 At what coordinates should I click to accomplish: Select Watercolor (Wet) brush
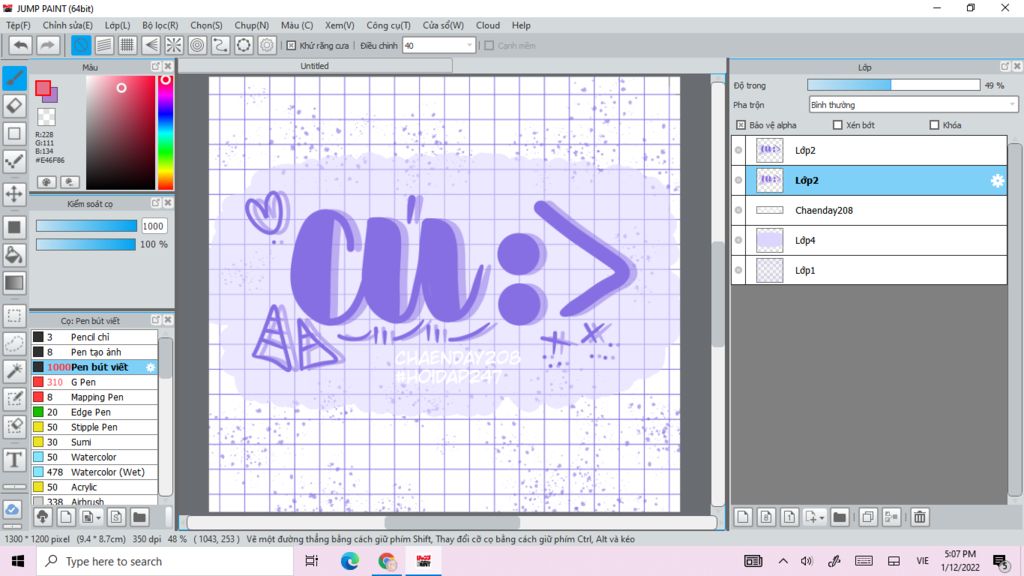[95, 472]
